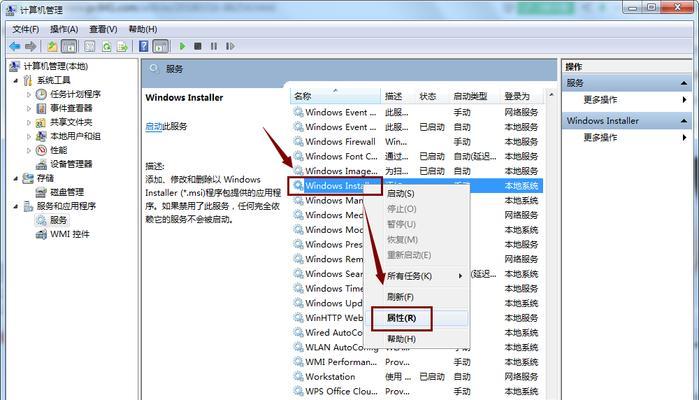Click the grey Forward arrow in toolbar
The width and height of the screenshot is (699, 400).
[31, 46]
